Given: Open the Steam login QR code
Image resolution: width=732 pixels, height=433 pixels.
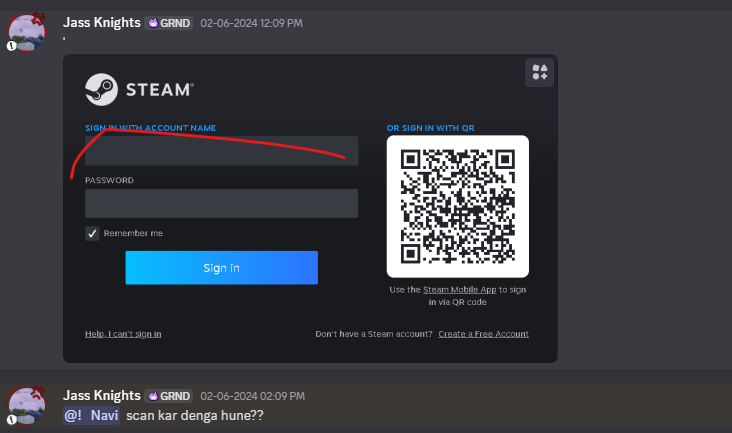Looking at the screenshot, I should [458, 206].
